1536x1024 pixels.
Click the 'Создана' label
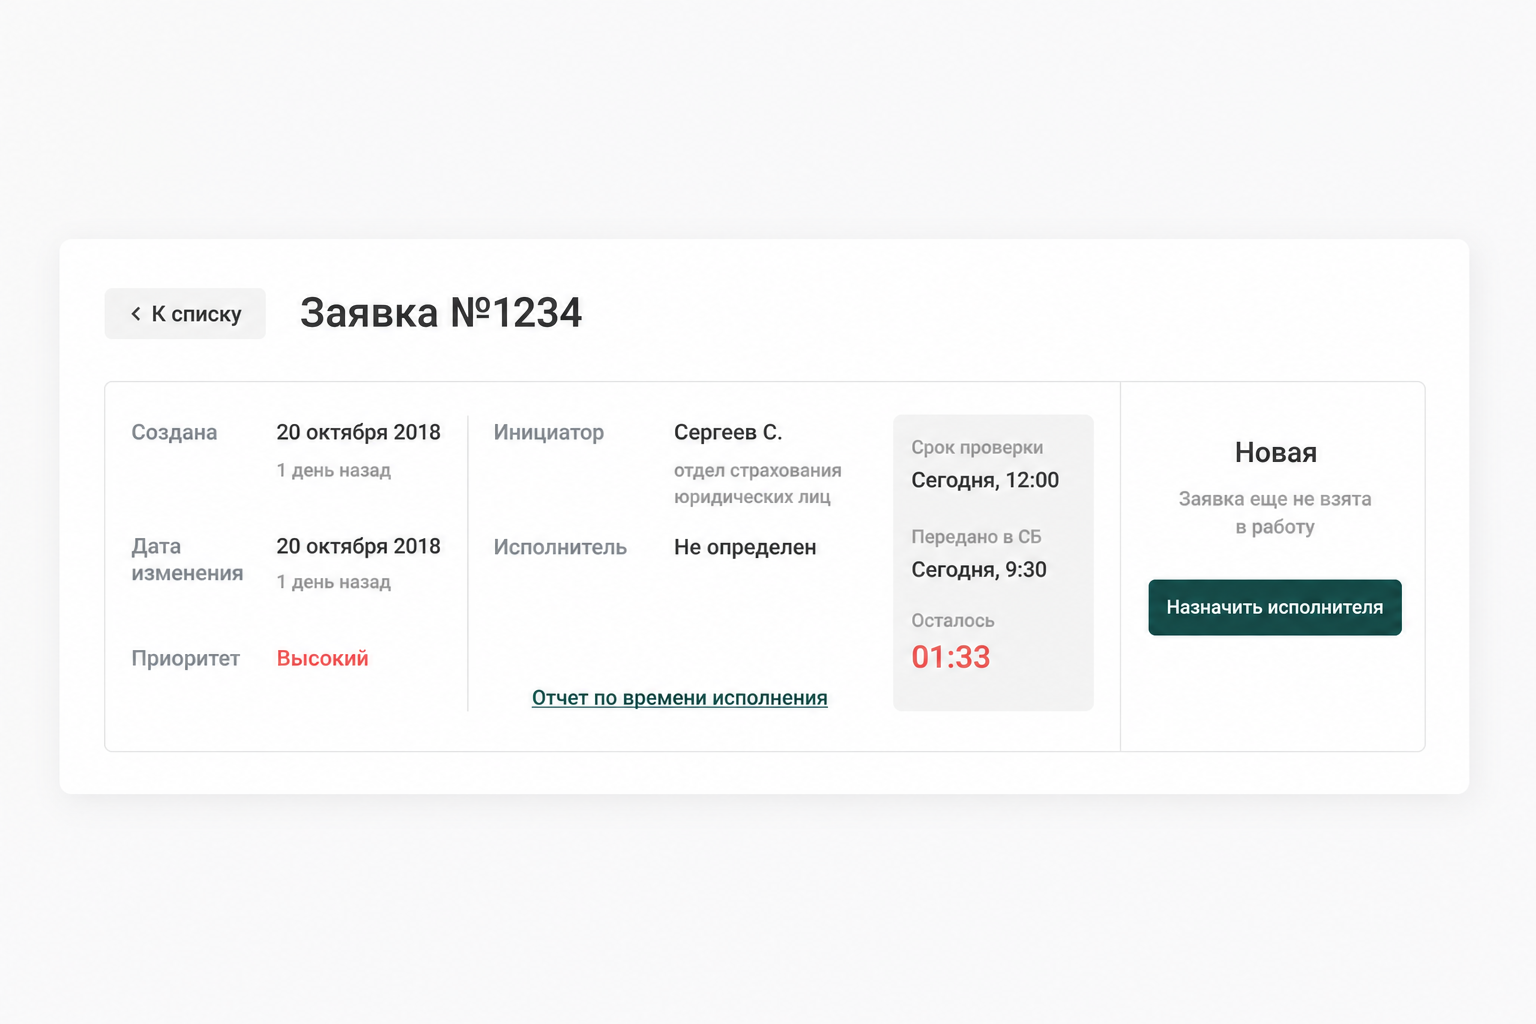coord(174,432)
